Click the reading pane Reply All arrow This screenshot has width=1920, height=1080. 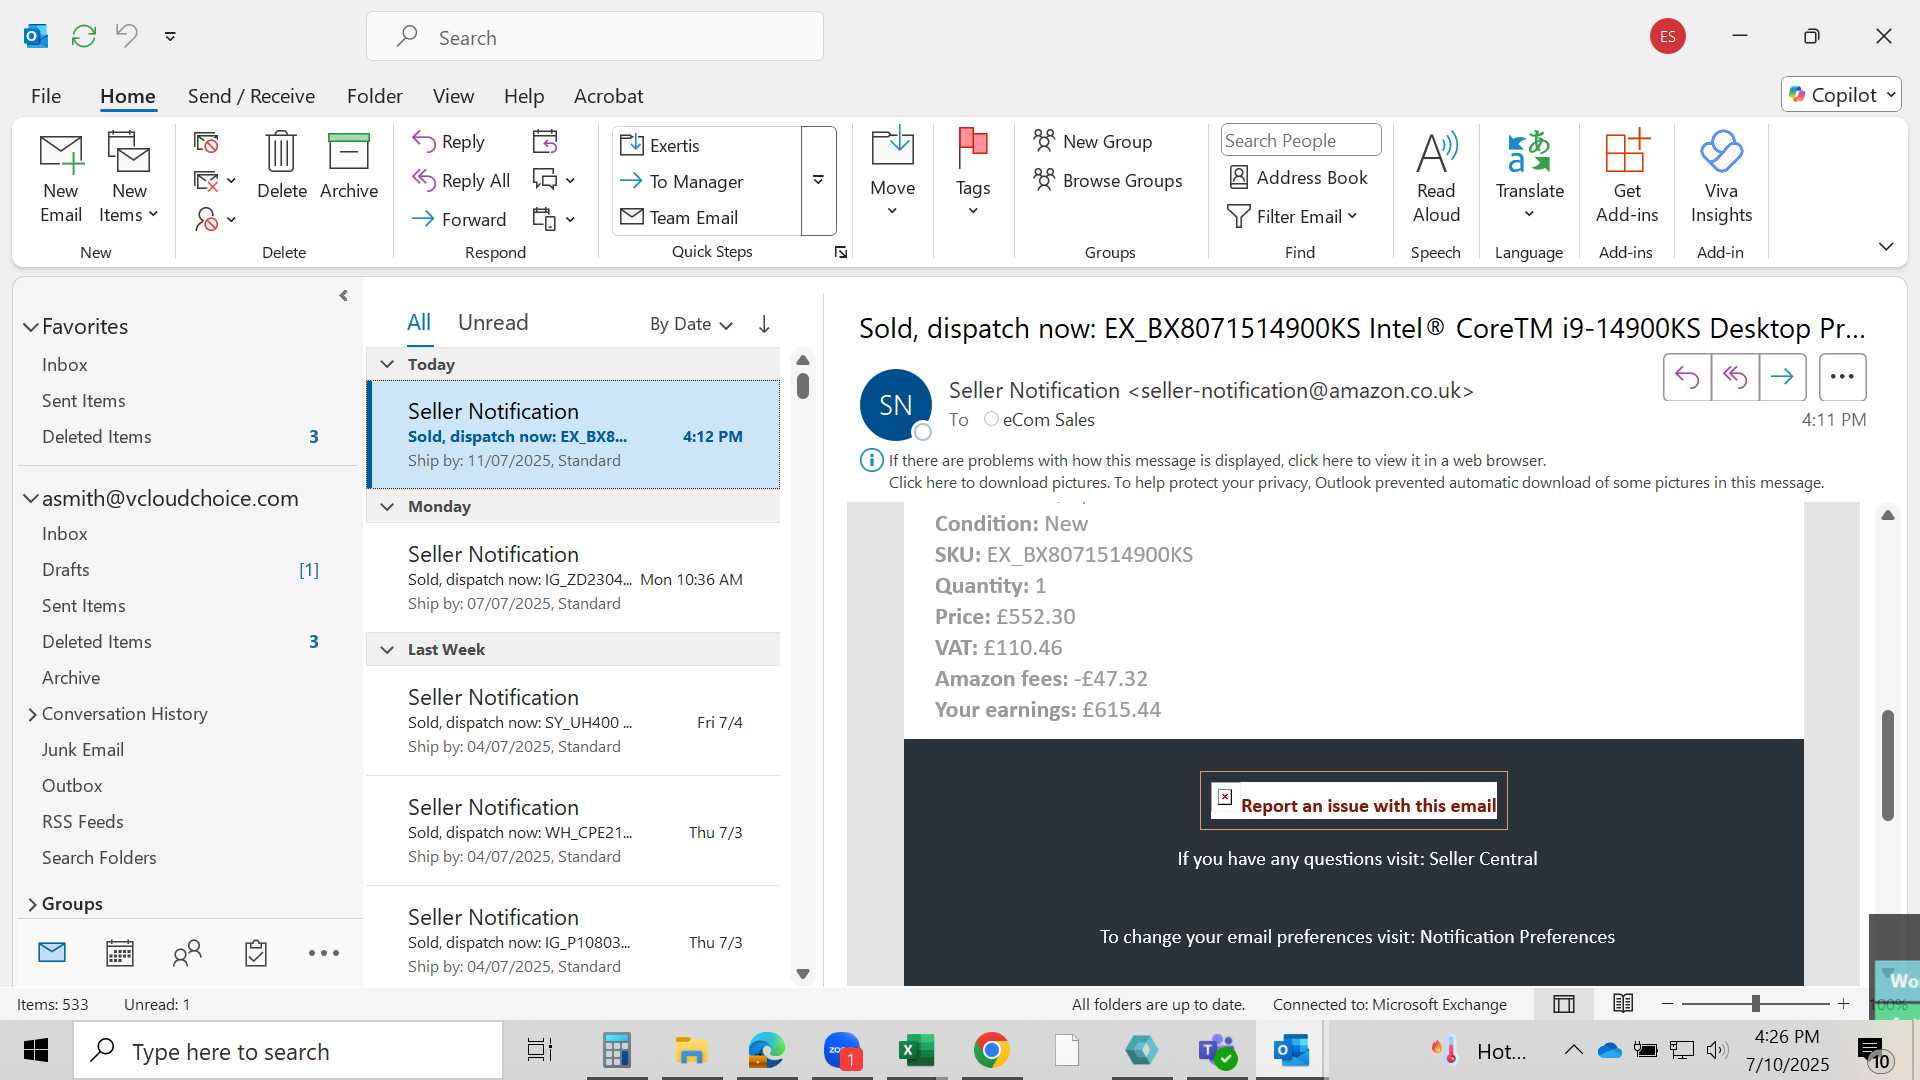pos(1735,377)
